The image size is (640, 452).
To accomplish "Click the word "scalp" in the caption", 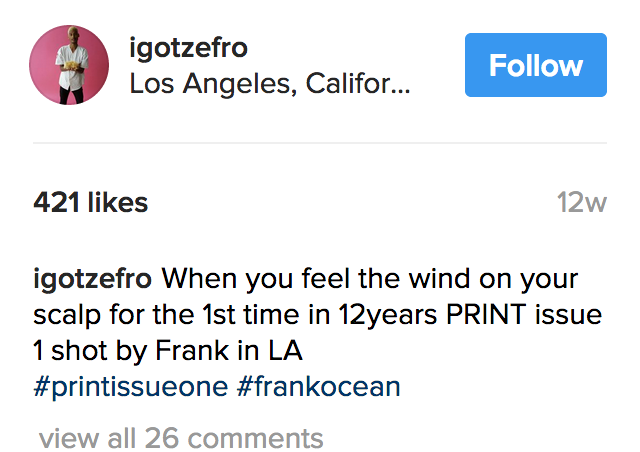I will pos(68,315).
